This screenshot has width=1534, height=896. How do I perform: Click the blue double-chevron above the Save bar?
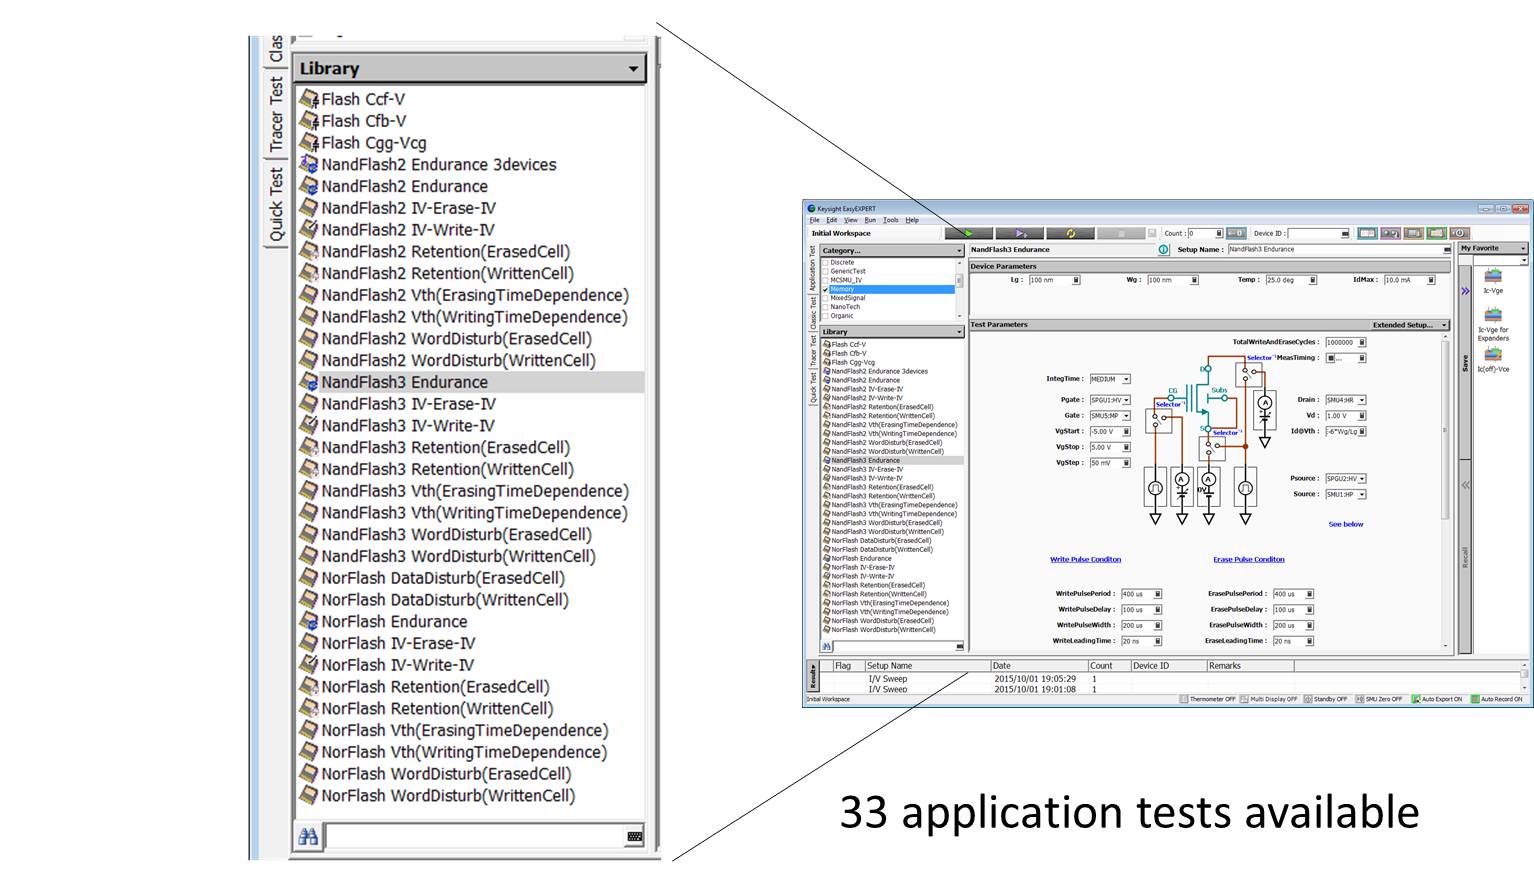pos(1465,291)
